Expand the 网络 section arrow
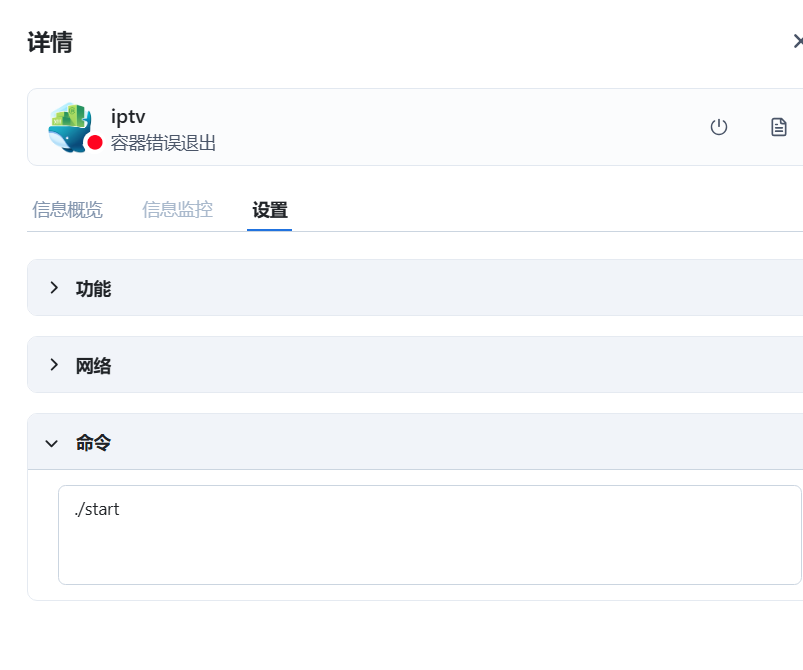Viewport: 803px width, 670px height. pyautogui.click(x=54, y=365)
